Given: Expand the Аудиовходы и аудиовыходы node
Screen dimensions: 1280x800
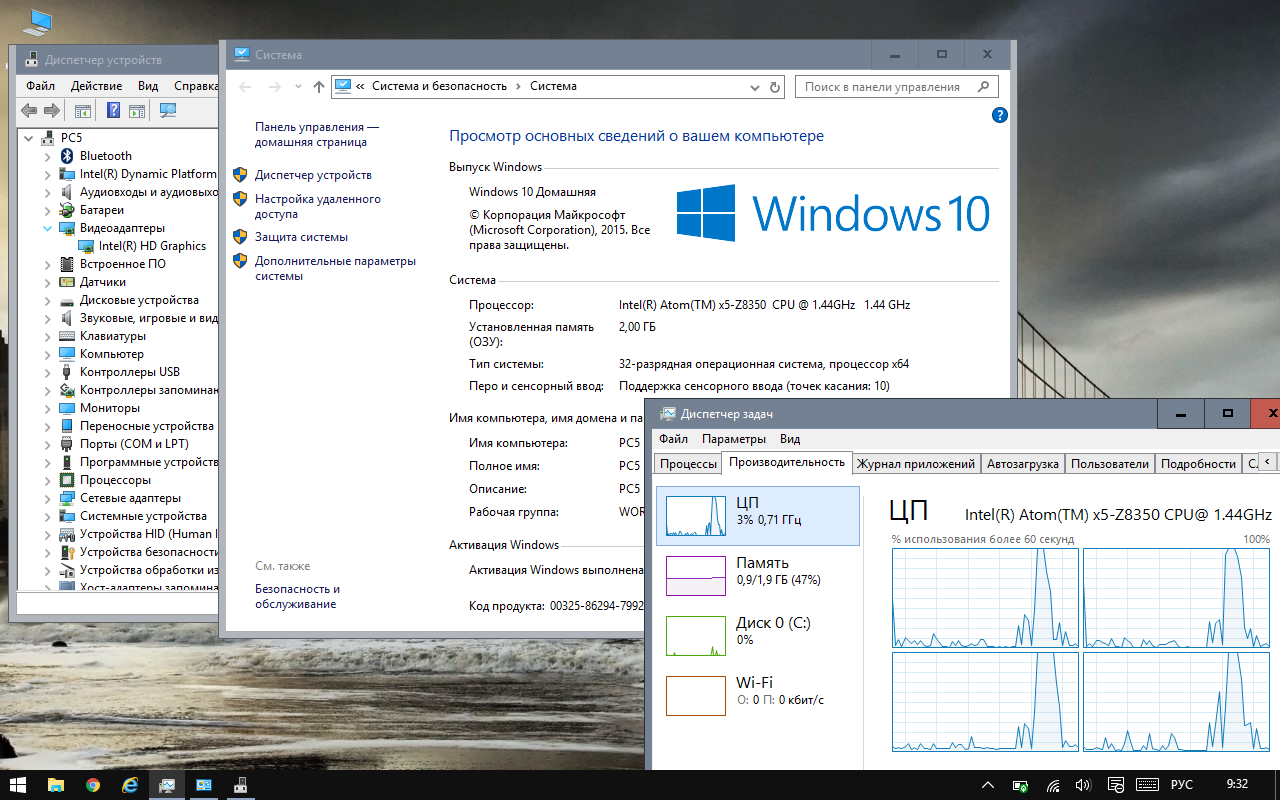Looking at the screenshot, I should (x=47, y=192).
